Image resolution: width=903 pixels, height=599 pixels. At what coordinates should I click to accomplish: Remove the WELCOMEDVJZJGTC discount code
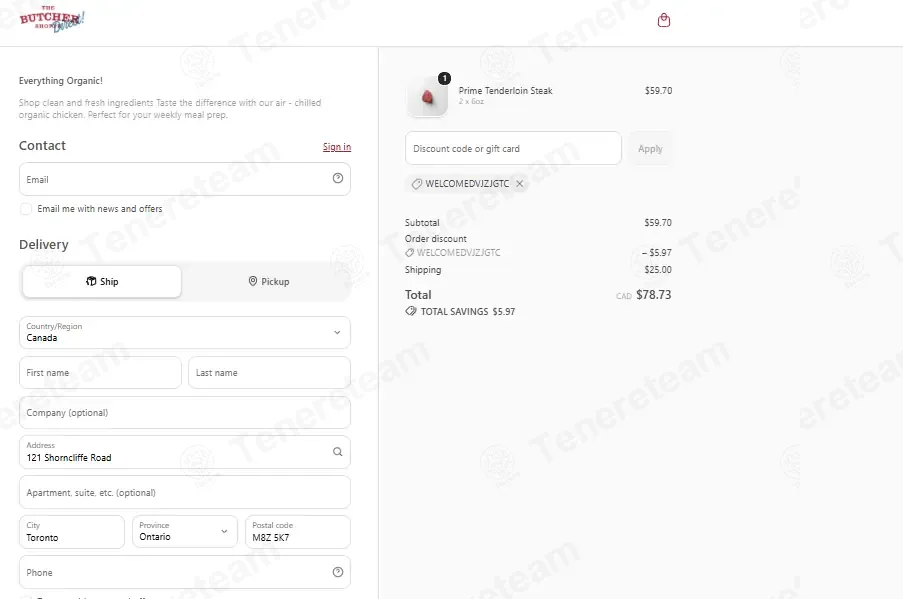(x=519, y=184)
